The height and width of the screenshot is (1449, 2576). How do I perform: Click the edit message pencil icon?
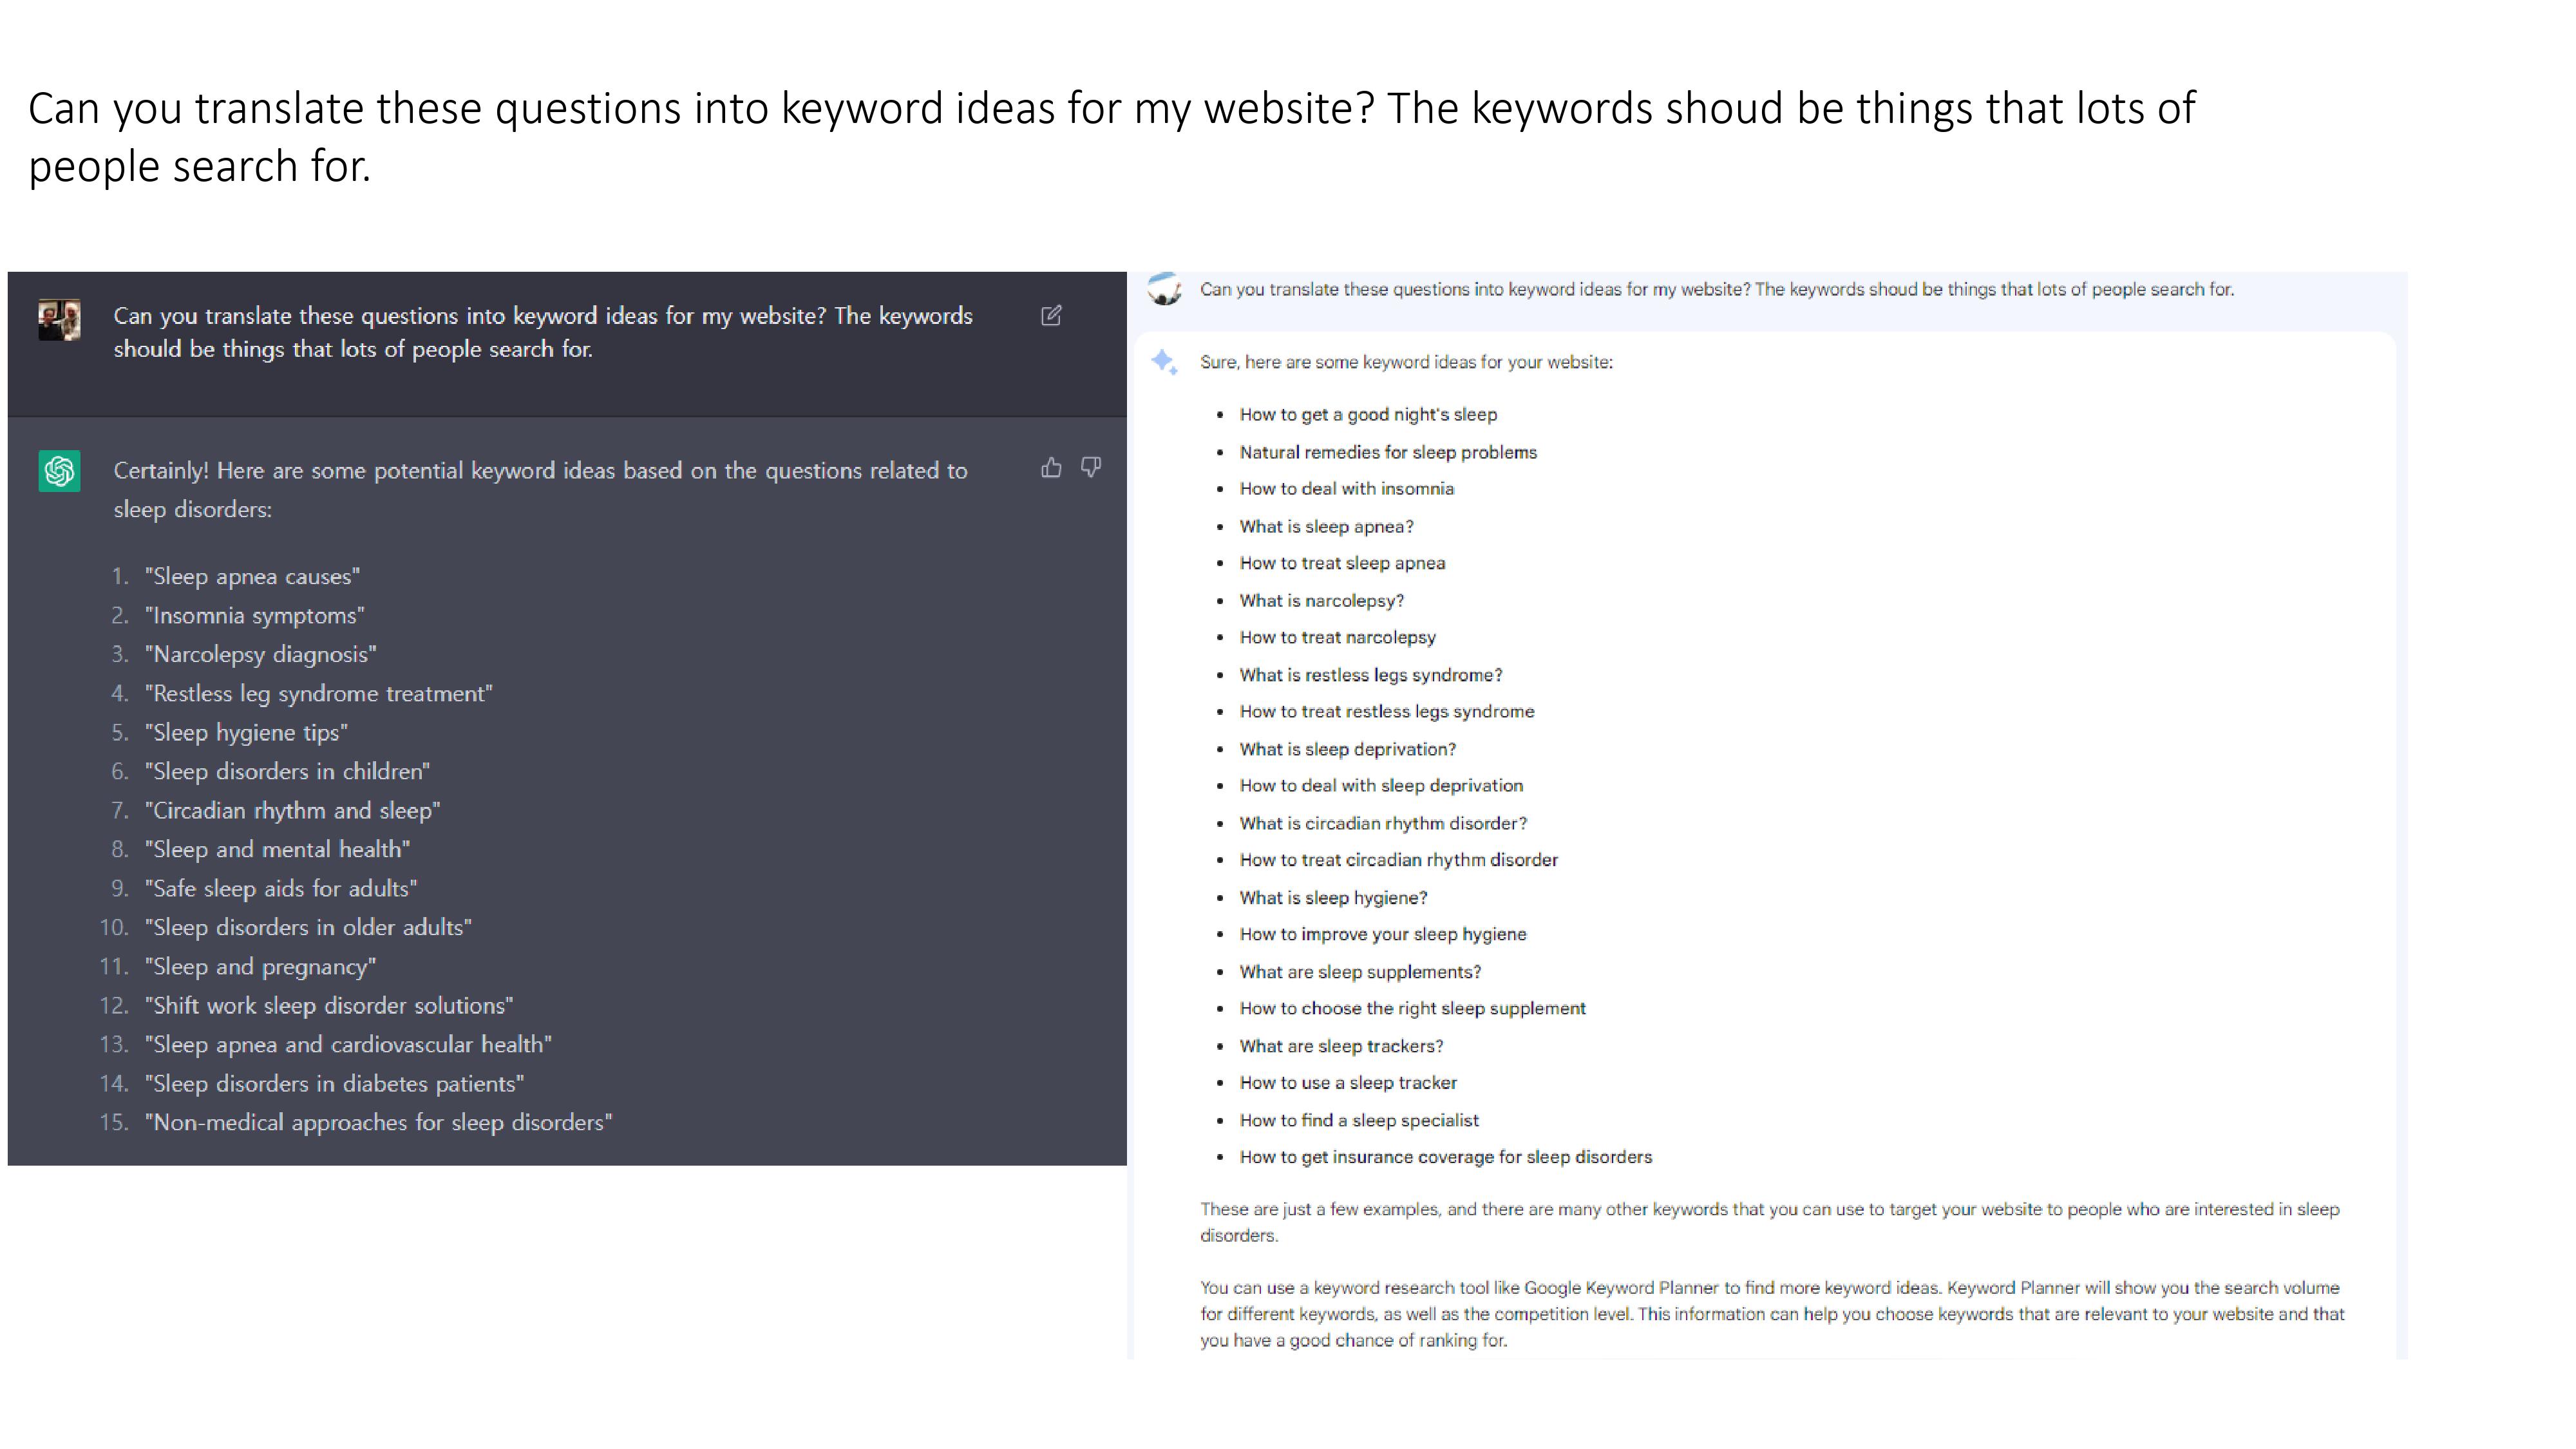tap(1051, 316)
